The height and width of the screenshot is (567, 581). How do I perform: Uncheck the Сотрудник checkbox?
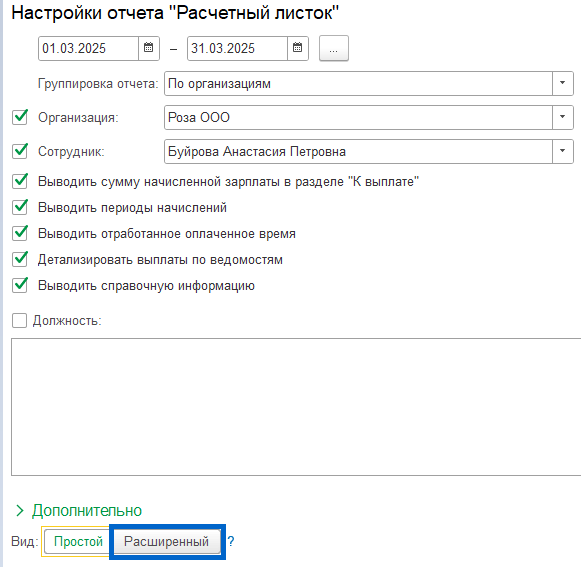[20, 151]
